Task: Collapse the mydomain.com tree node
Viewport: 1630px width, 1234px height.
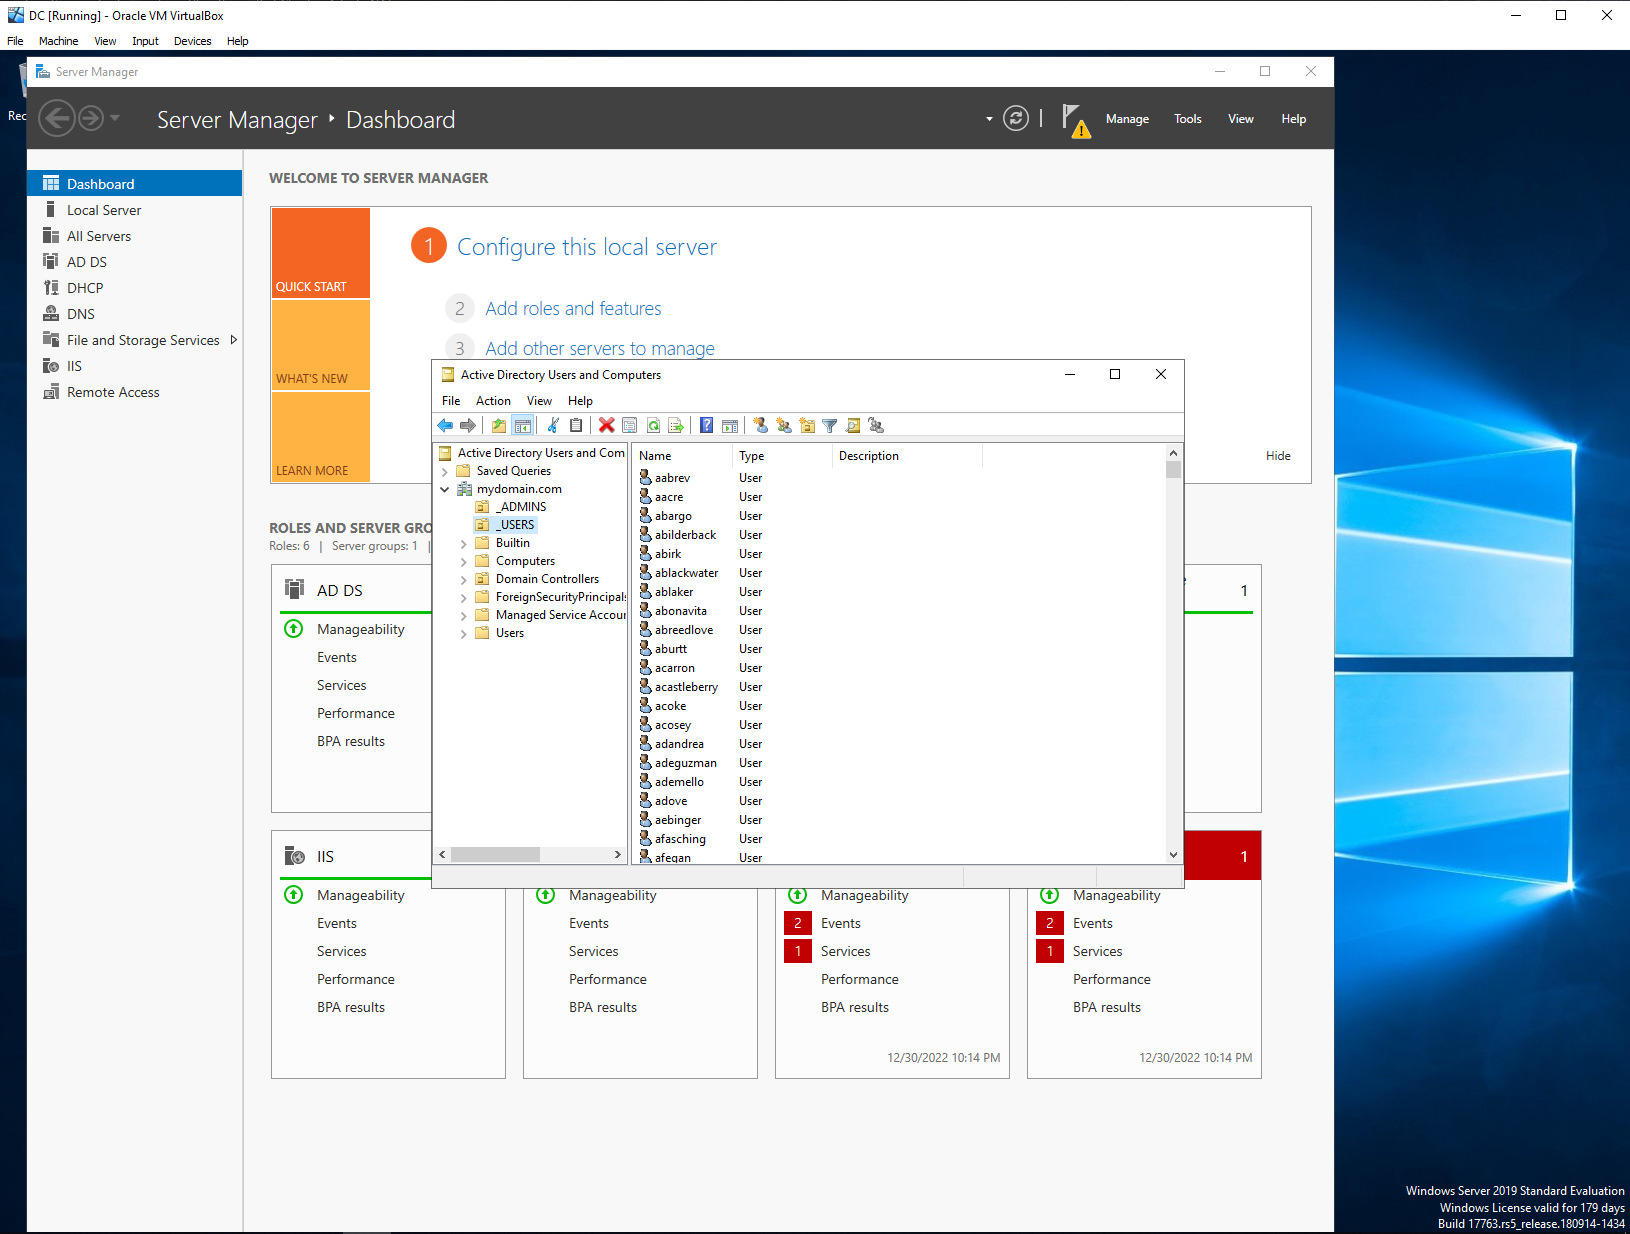Action: [446, 489]
